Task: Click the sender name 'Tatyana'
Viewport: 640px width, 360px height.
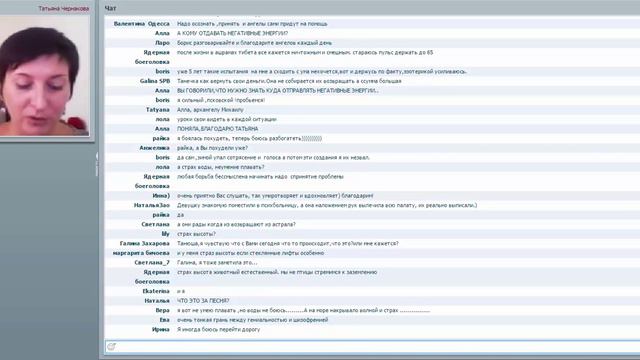Action: 158,109
